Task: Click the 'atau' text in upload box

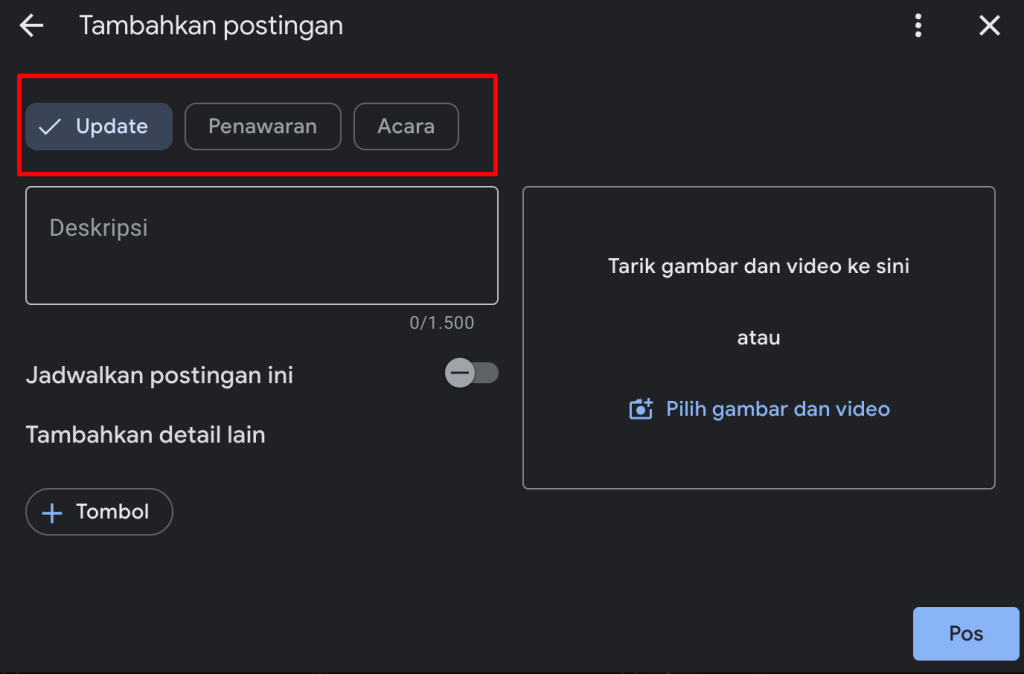Action: (x=758, y=338)
